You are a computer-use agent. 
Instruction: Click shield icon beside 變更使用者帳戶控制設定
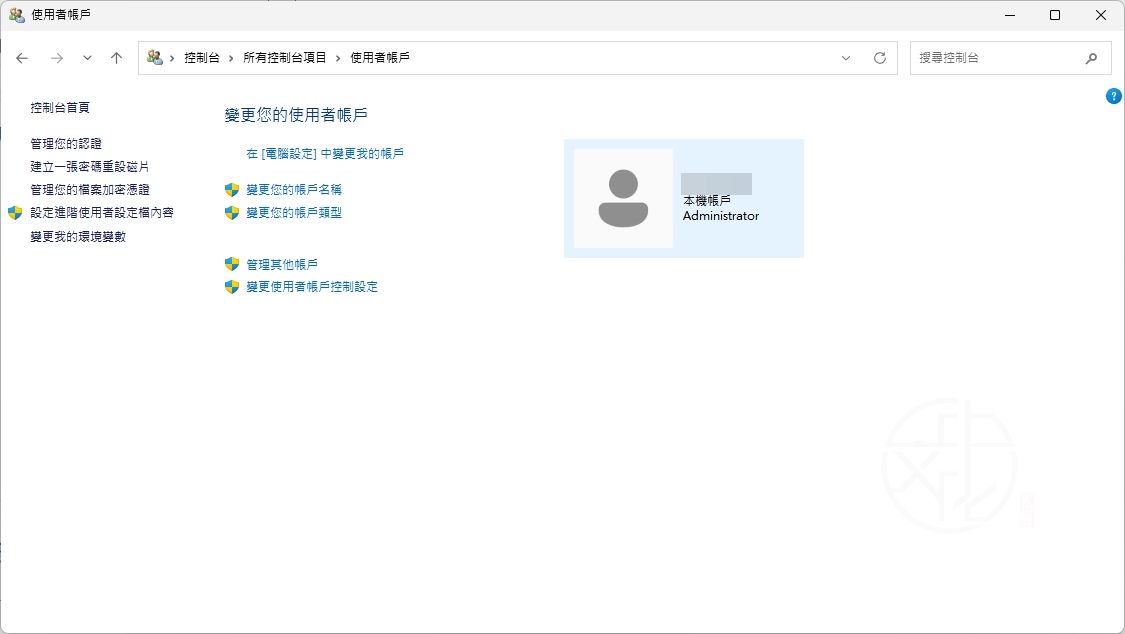tap(232, 287)
